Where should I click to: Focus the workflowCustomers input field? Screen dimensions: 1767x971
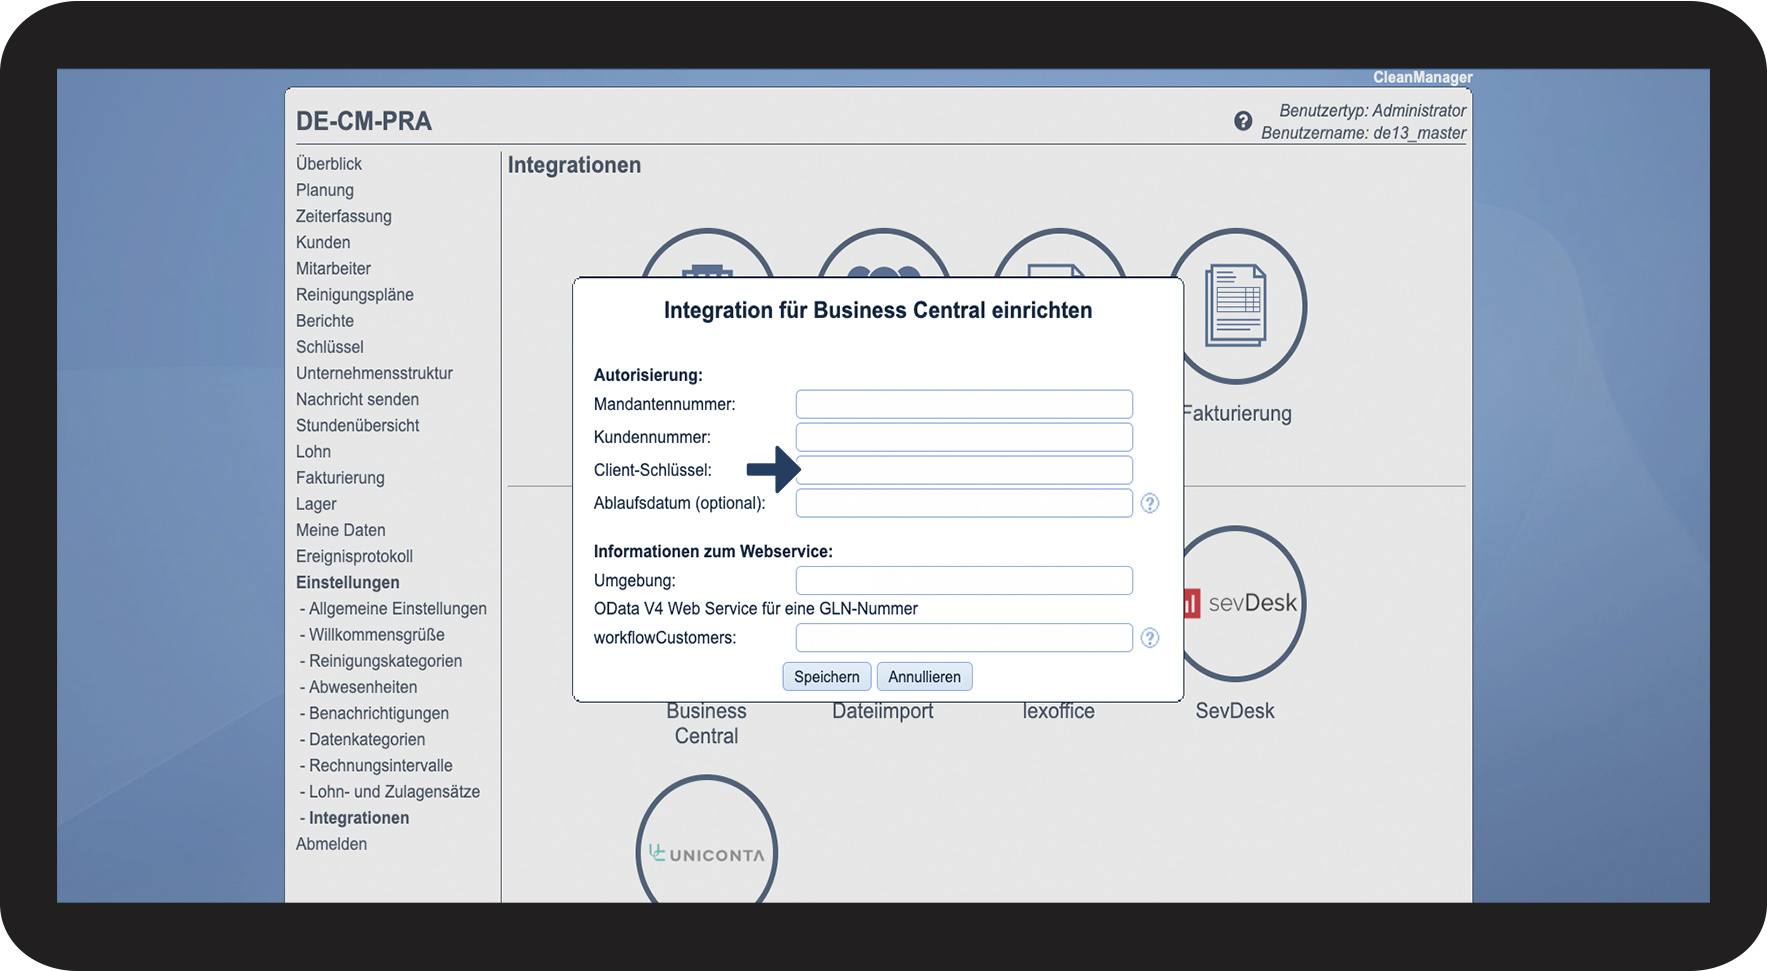pos(964,638)
